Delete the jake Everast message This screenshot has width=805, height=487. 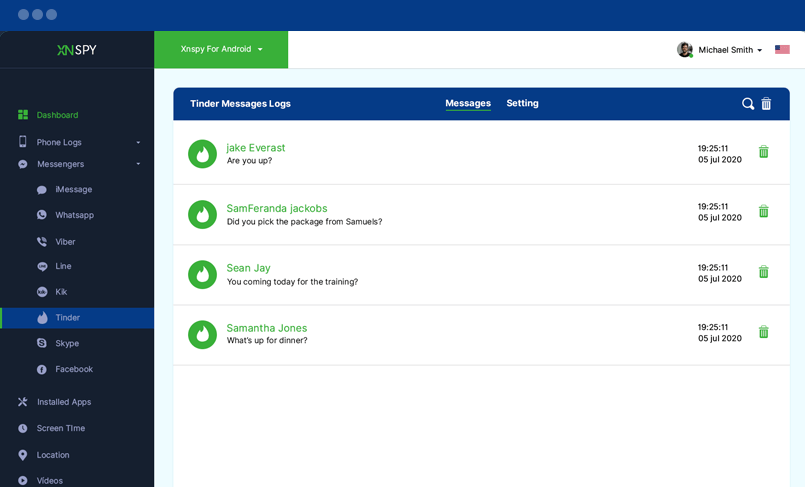pos(763,152)
